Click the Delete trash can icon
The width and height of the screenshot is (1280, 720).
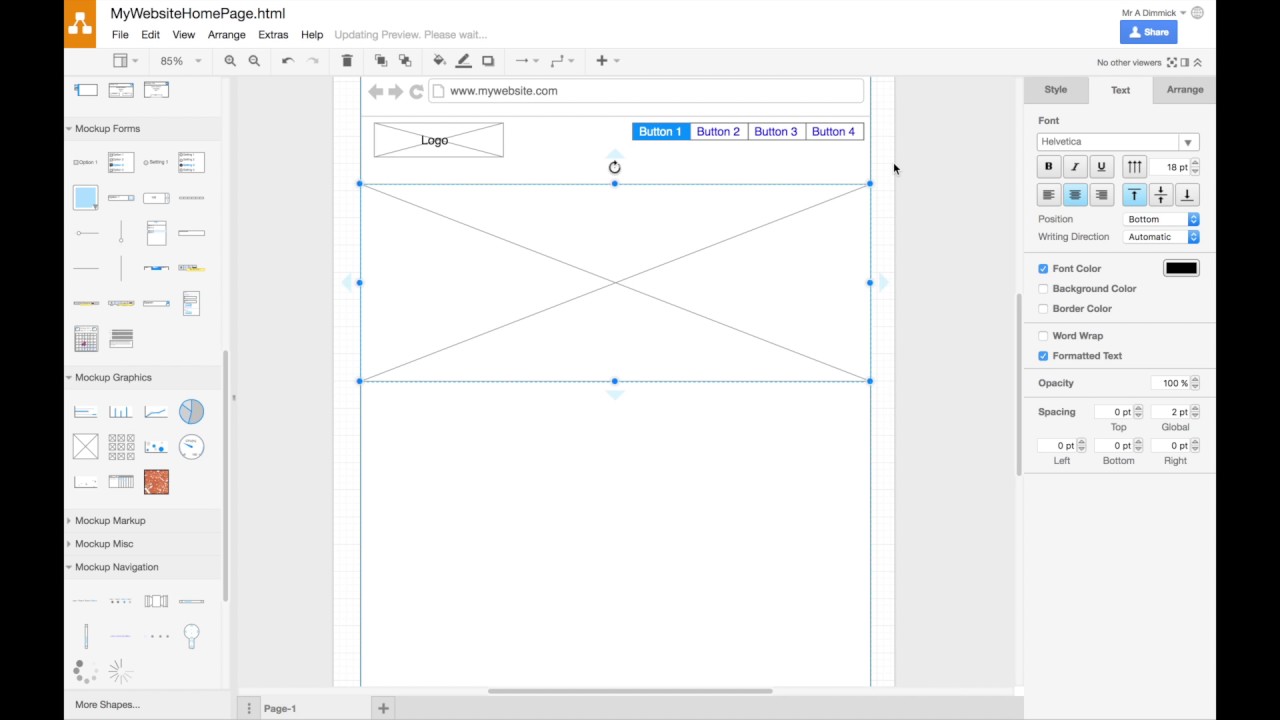[347, 60]
